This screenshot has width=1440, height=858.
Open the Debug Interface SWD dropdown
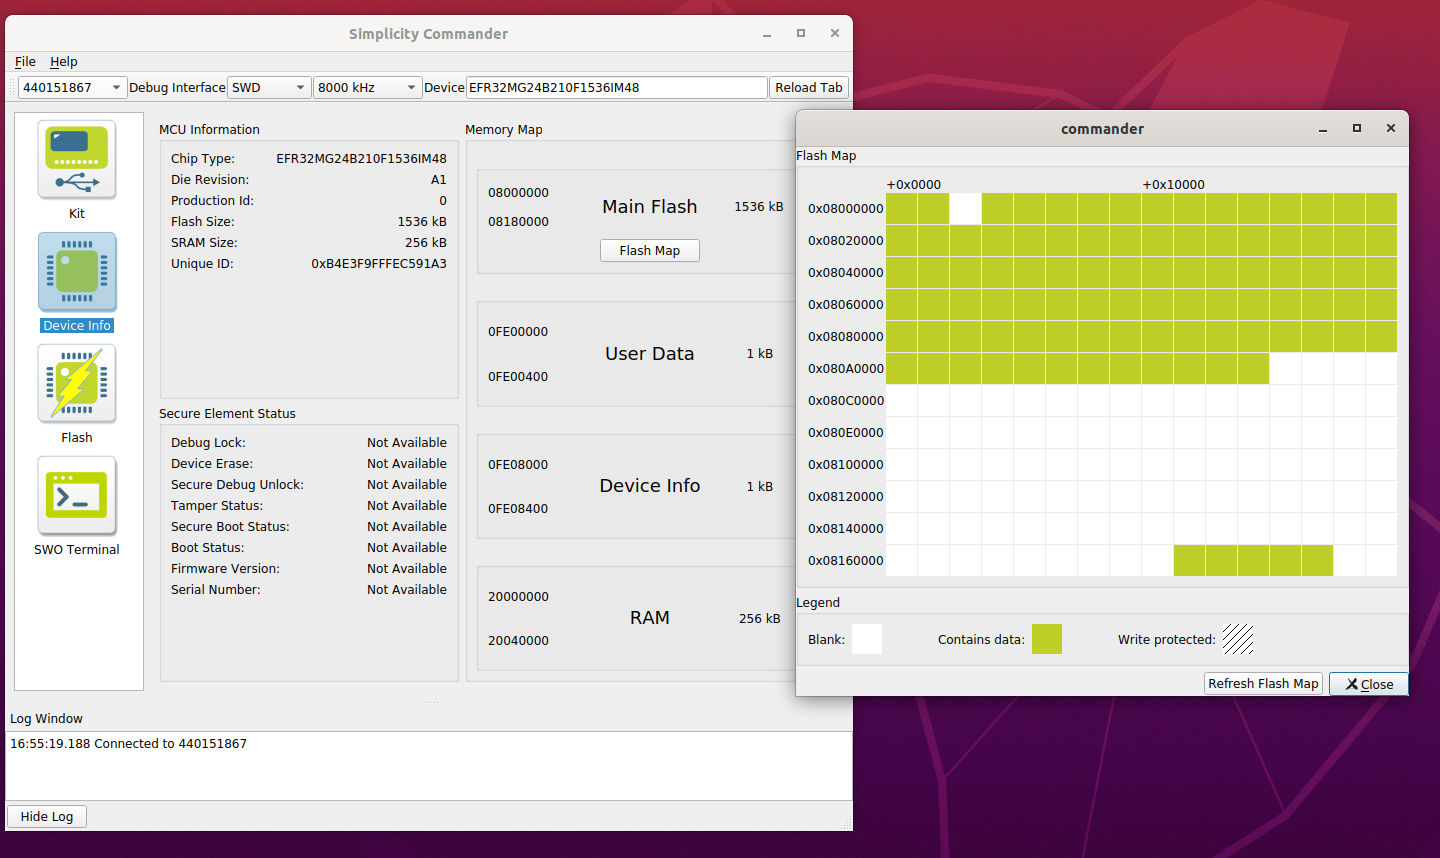[x=268, y=88]
